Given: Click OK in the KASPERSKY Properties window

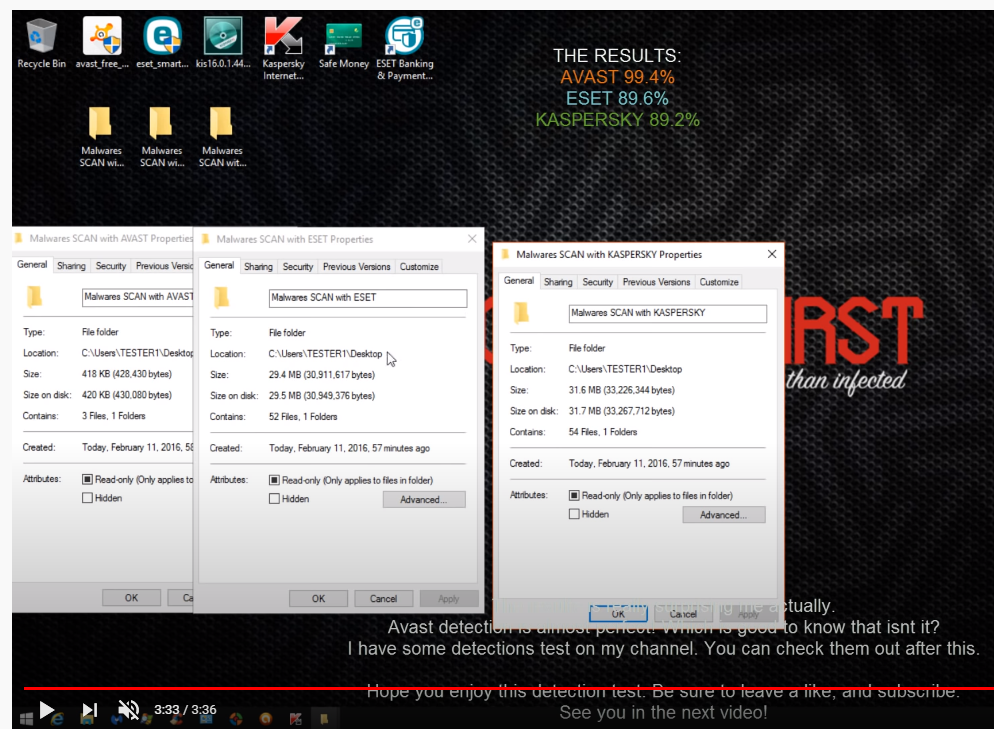Looking at the screenshot, I should pyautogui.click(x=618, y=614).
